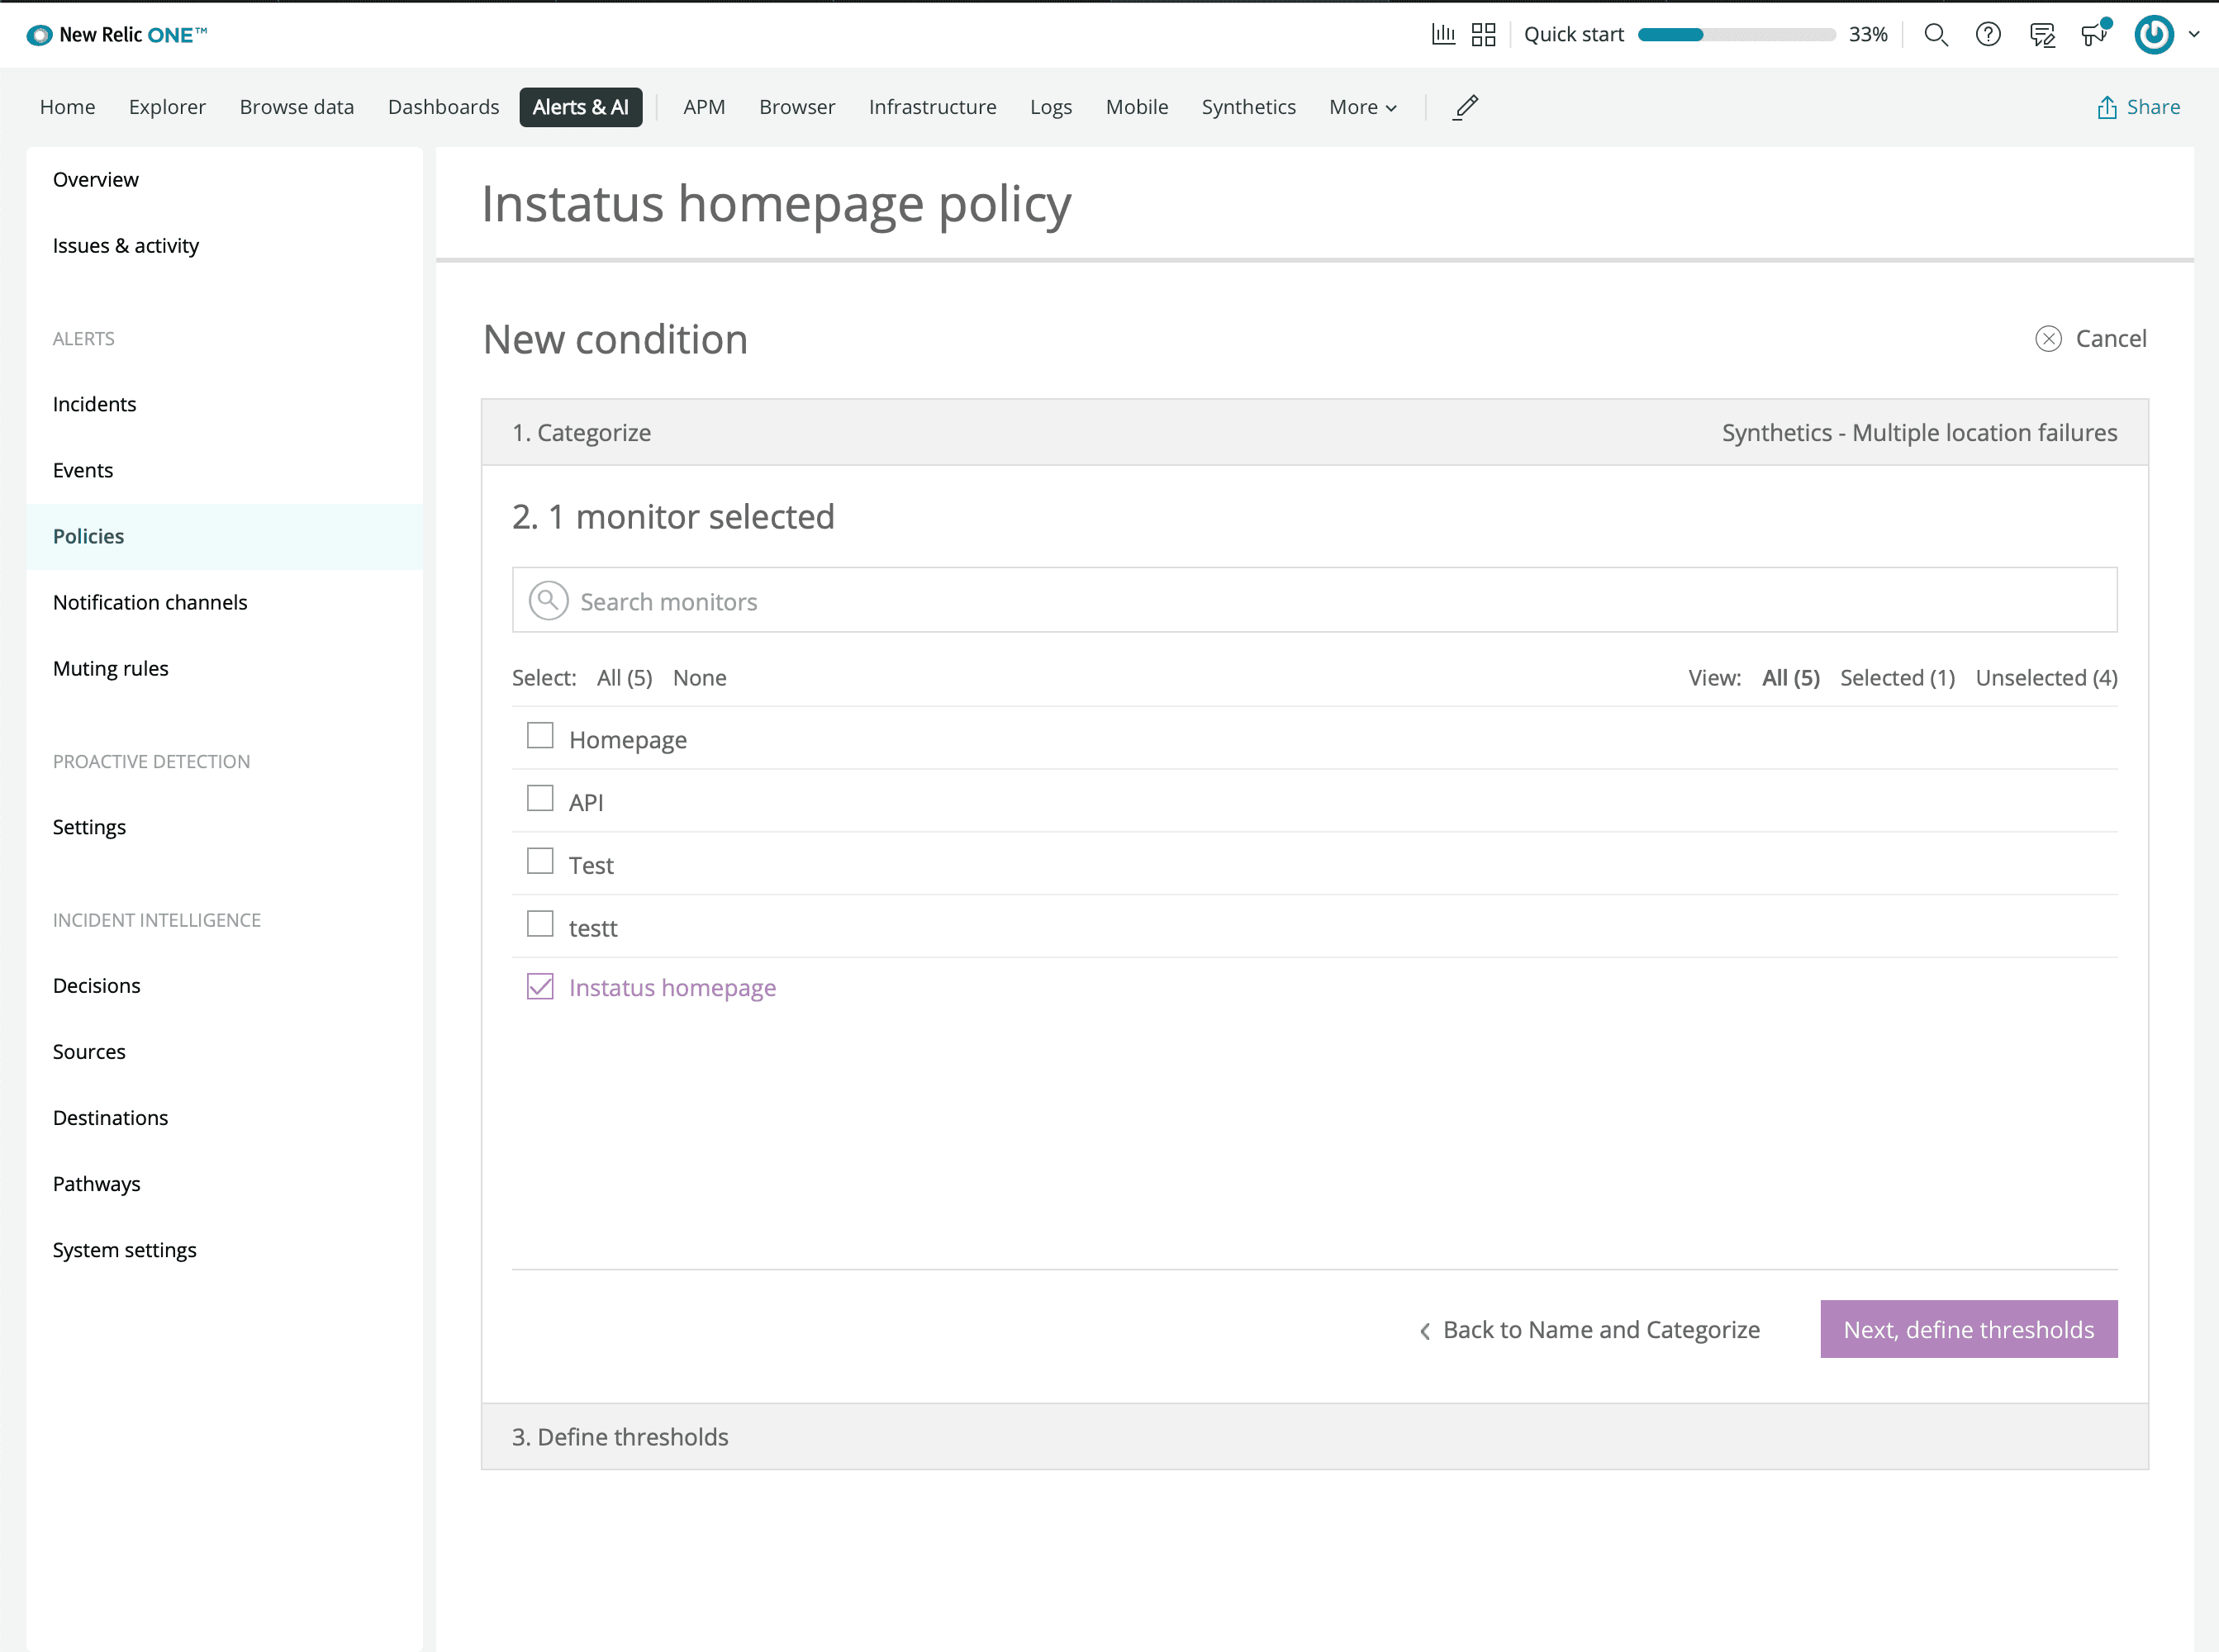Click Back to Name and Categorize
The width and height of the screenshot is (2219, 1652).
[x=1589, y=1329]
